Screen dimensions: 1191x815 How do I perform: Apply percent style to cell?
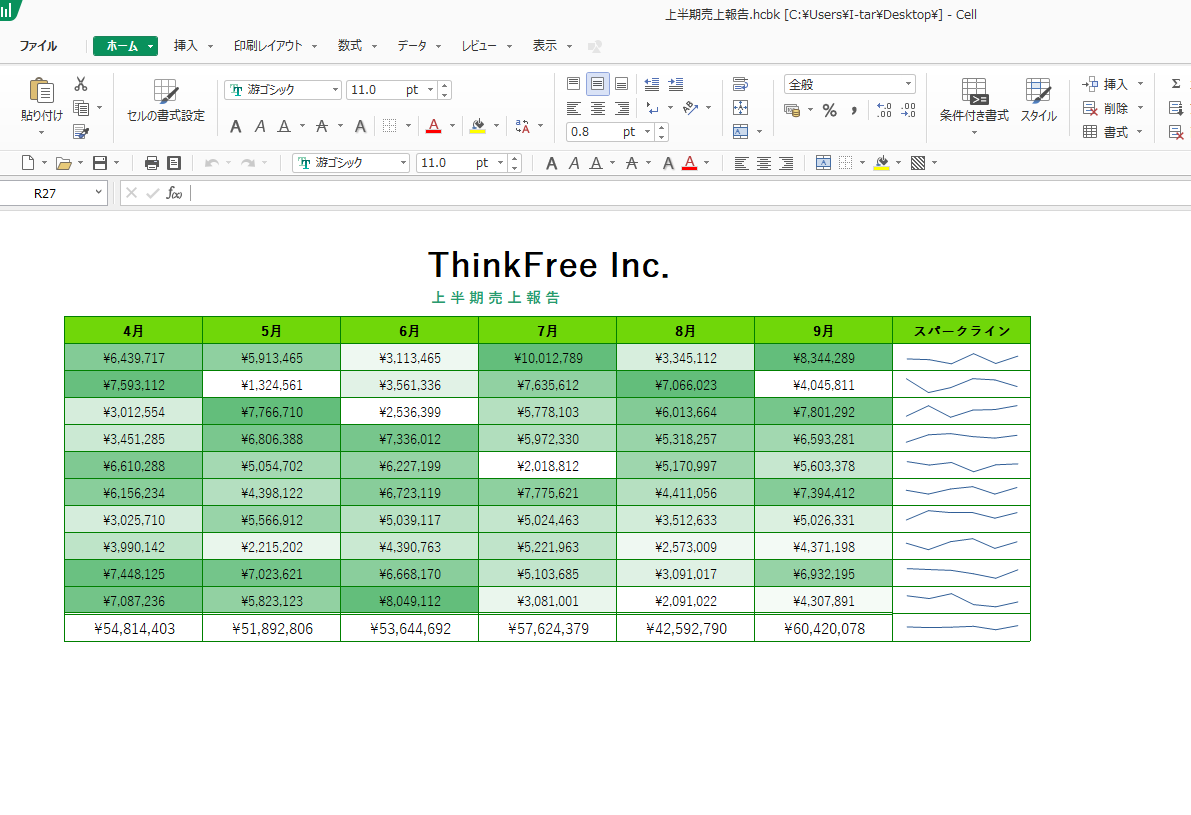829,110
